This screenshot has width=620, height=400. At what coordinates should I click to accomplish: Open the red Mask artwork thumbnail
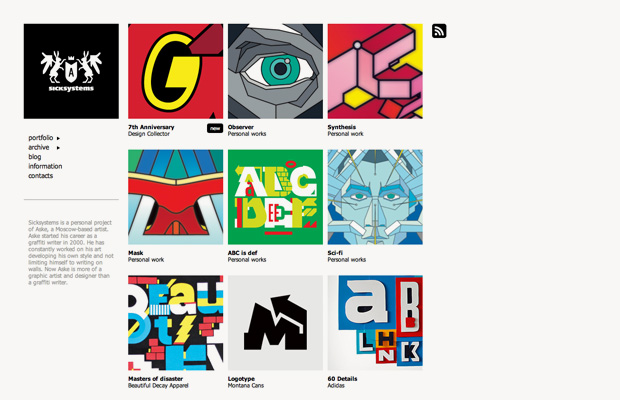176,197
